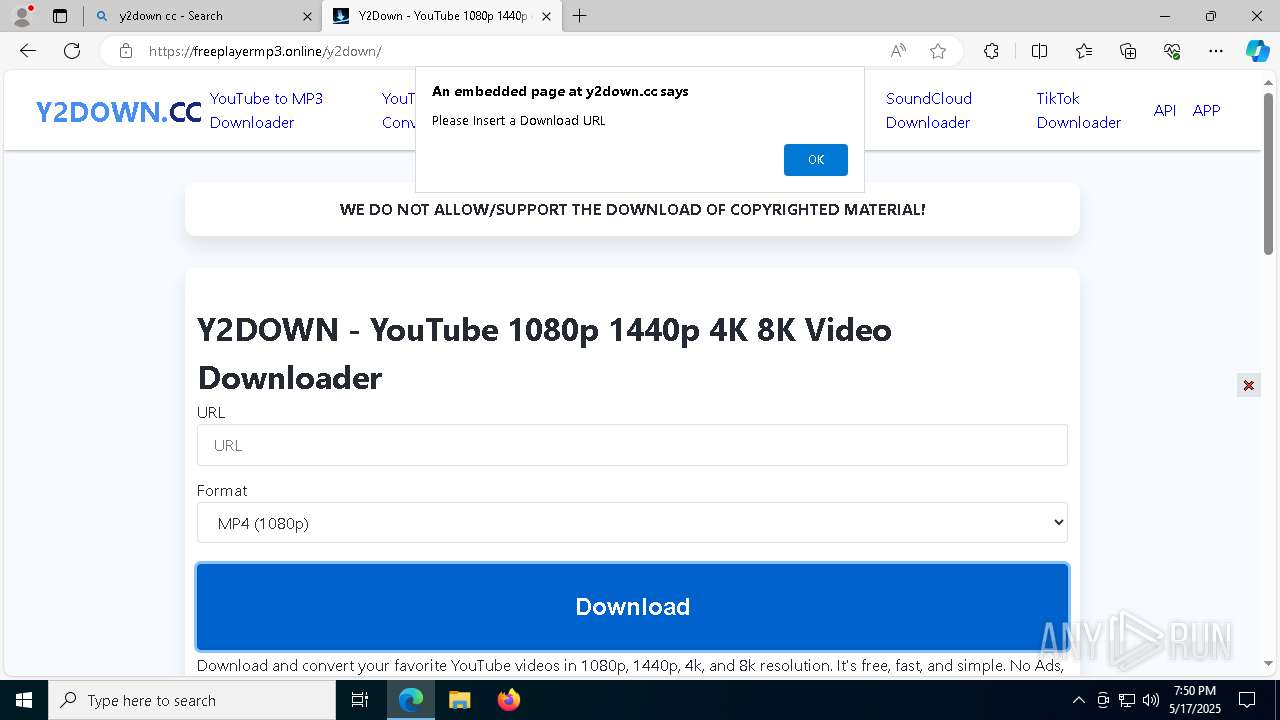The width and height of the screenshot is (1280, 720).
Task: Restore down the browser window
Action: (1211, 16)
